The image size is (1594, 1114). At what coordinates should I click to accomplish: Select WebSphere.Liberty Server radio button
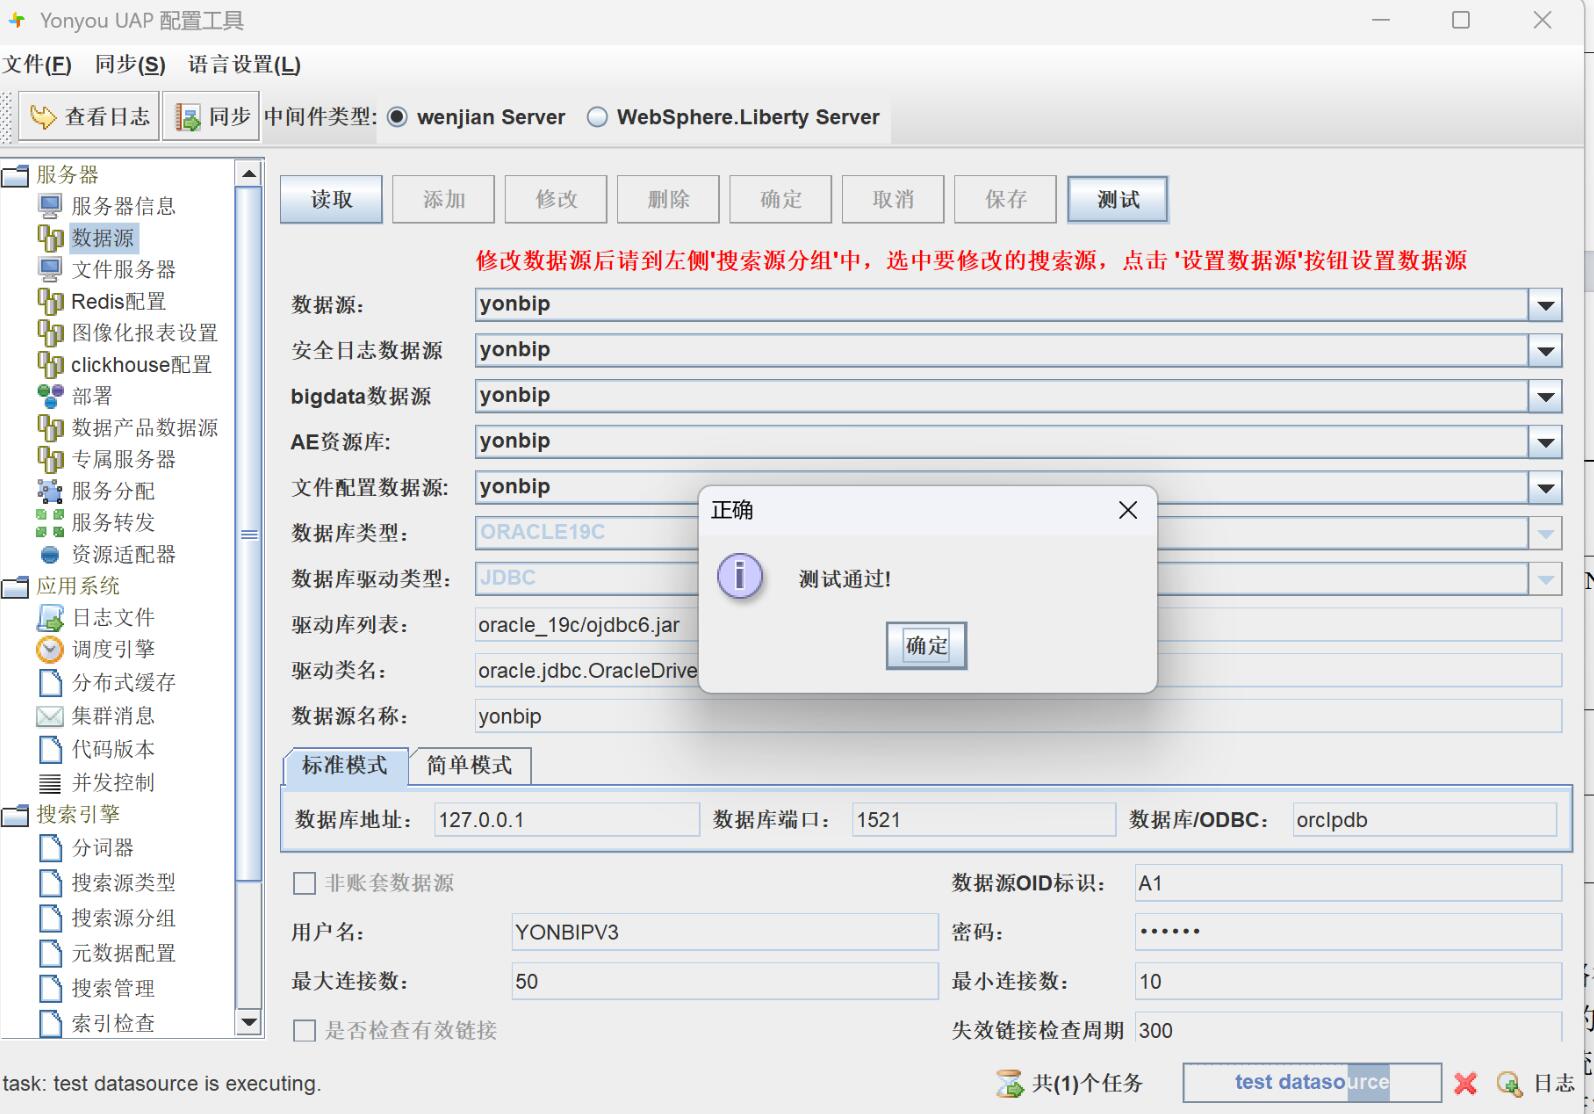(x=598, y=117)
